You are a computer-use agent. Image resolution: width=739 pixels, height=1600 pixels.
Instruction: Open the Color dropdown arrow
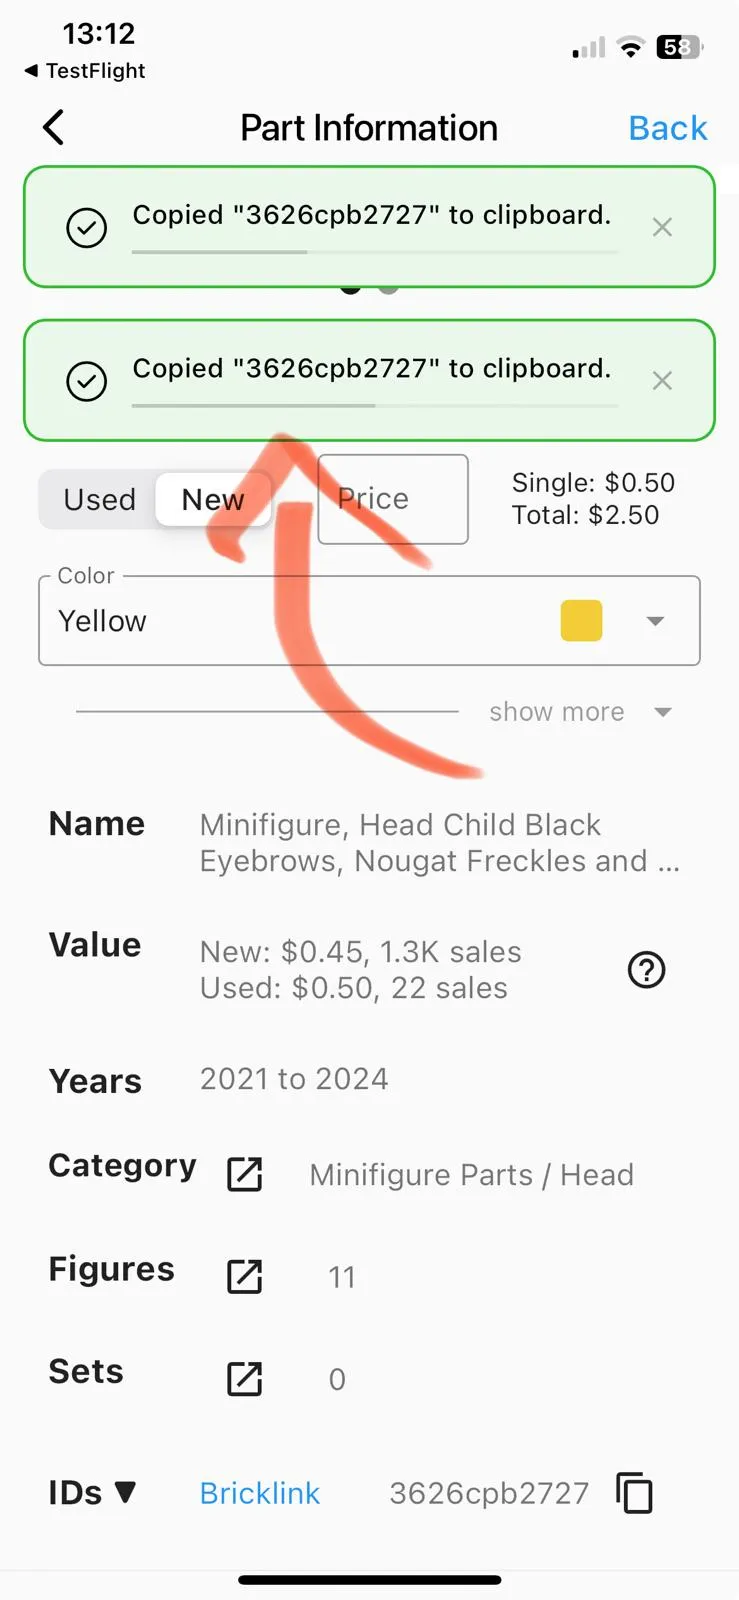coord(655,621)
